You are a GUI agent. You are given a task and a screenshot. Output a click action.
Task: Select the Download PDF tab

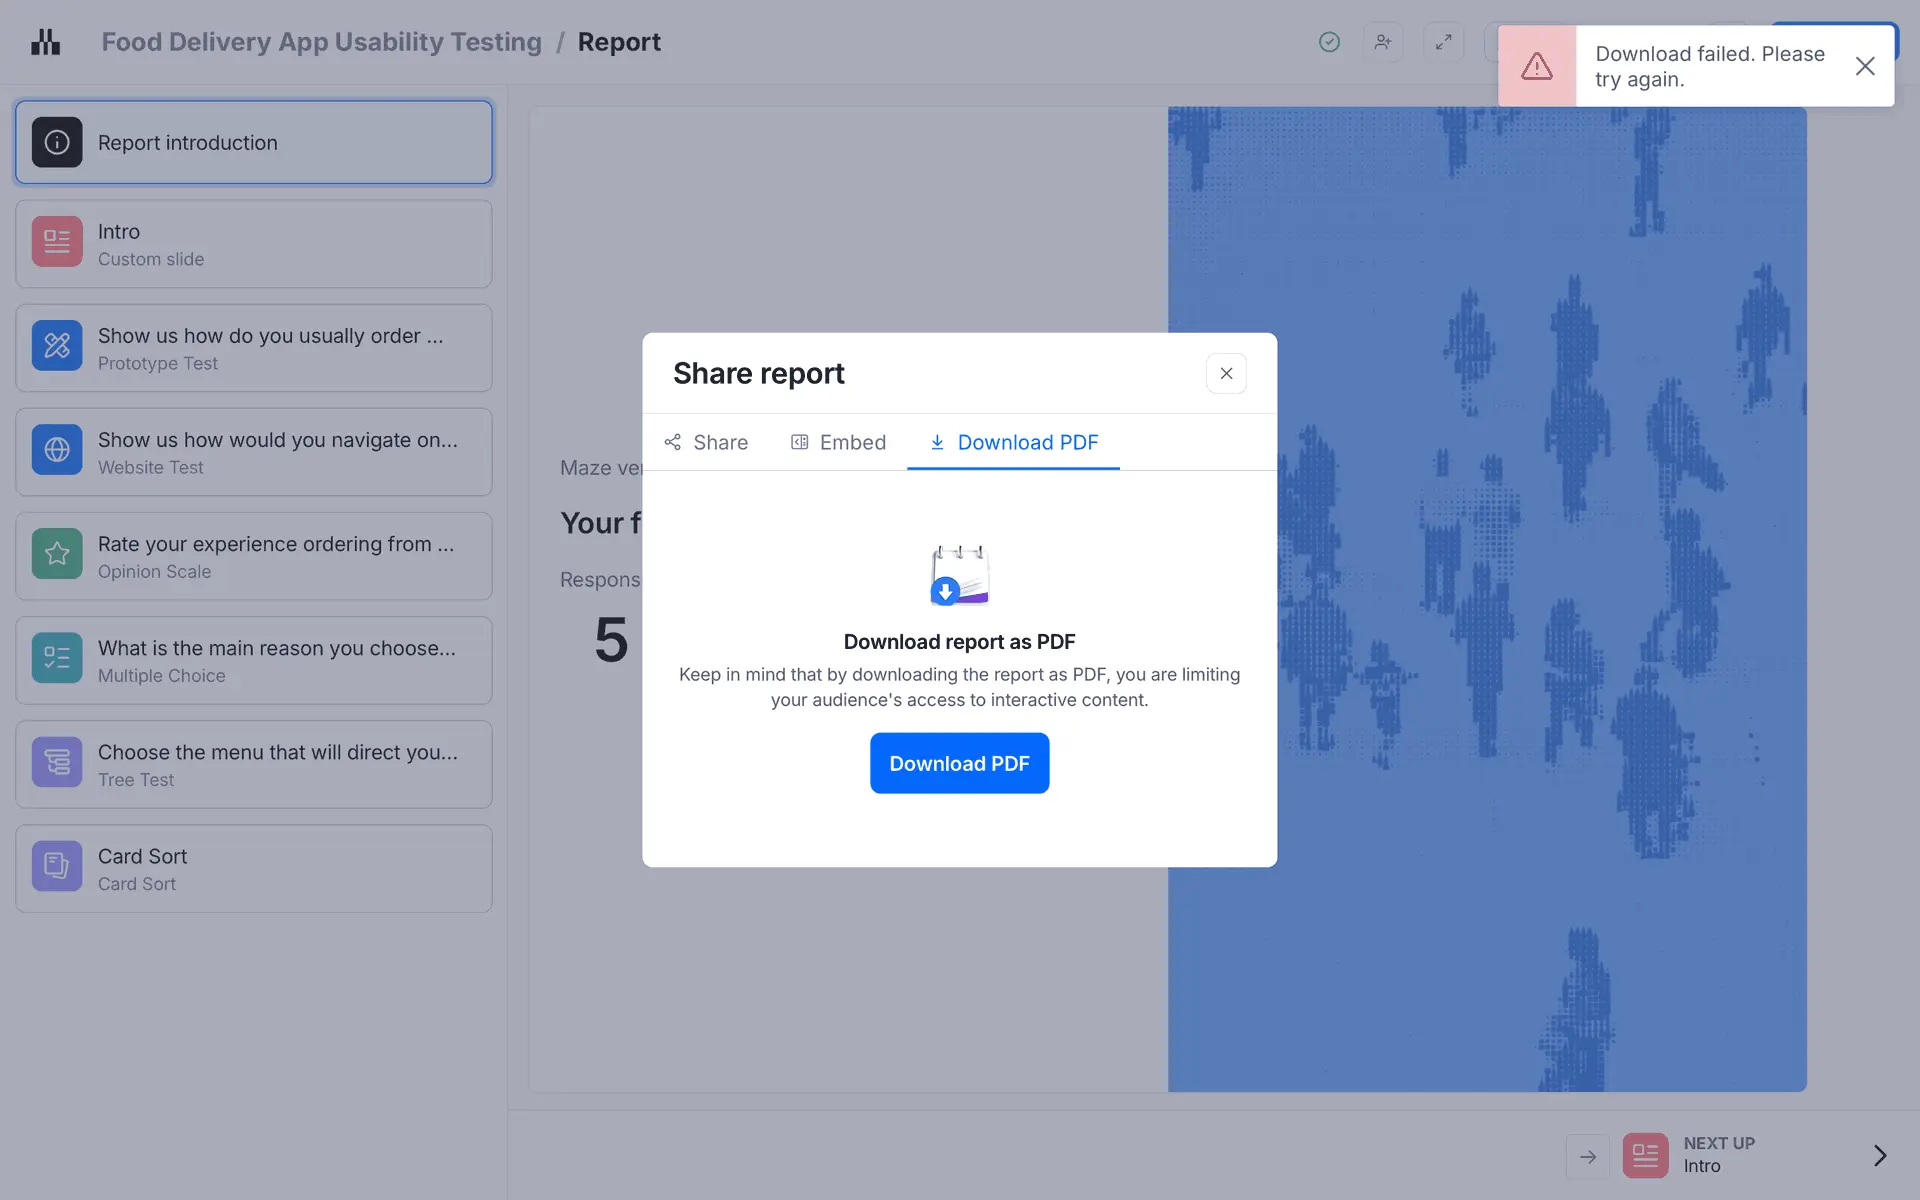pos(1013,442)
